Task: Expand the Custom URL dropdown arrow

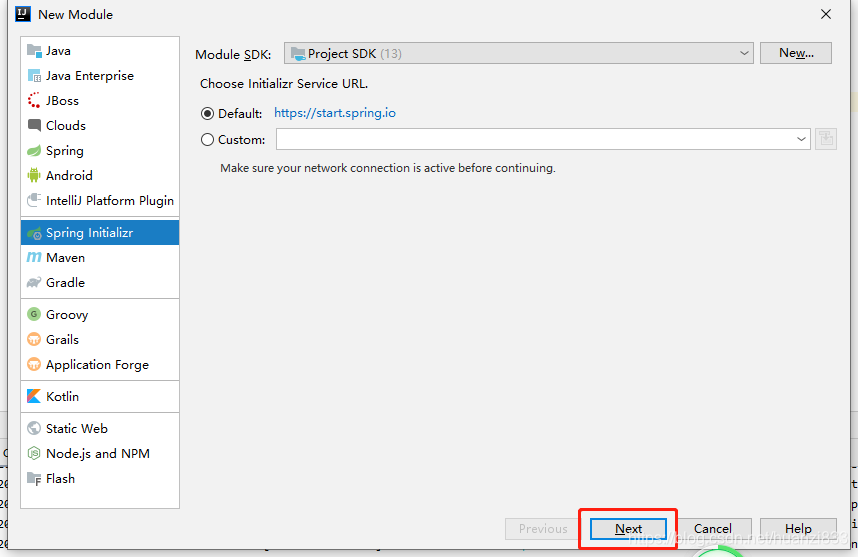Action: [801, 139]
